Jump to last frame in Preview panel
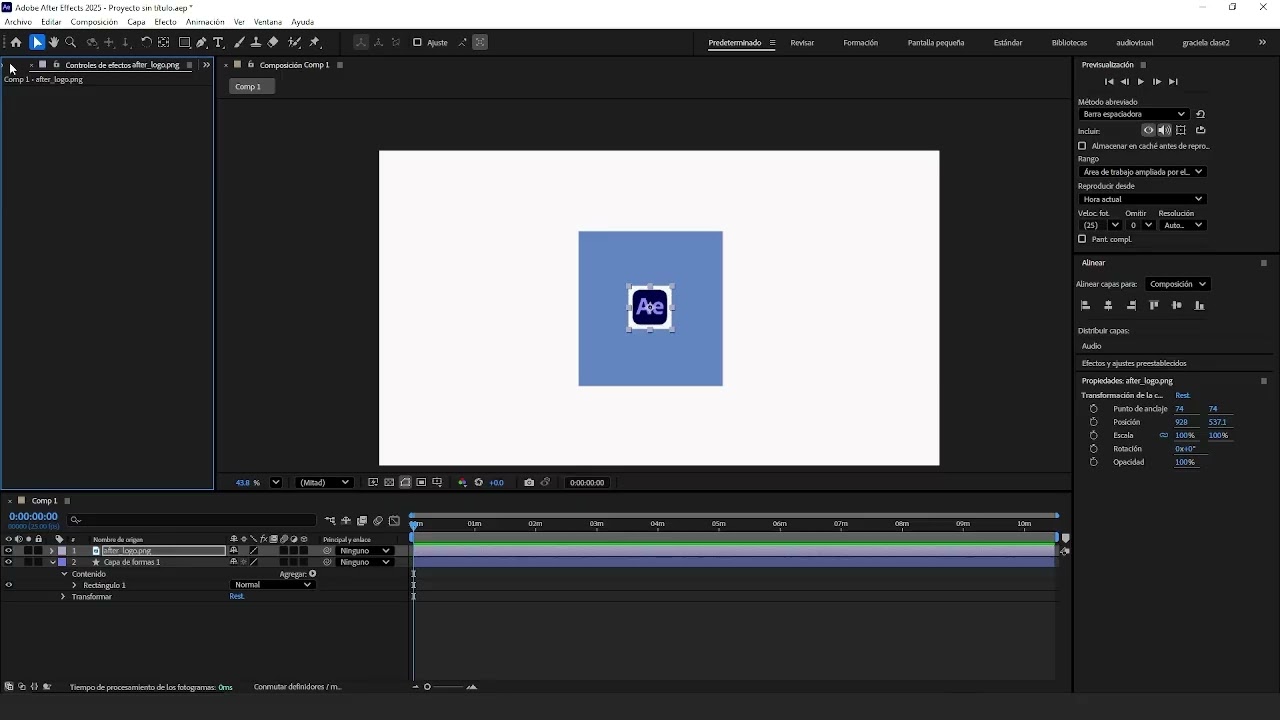Screen dimensions: 1280x720 pos(1173,82)
